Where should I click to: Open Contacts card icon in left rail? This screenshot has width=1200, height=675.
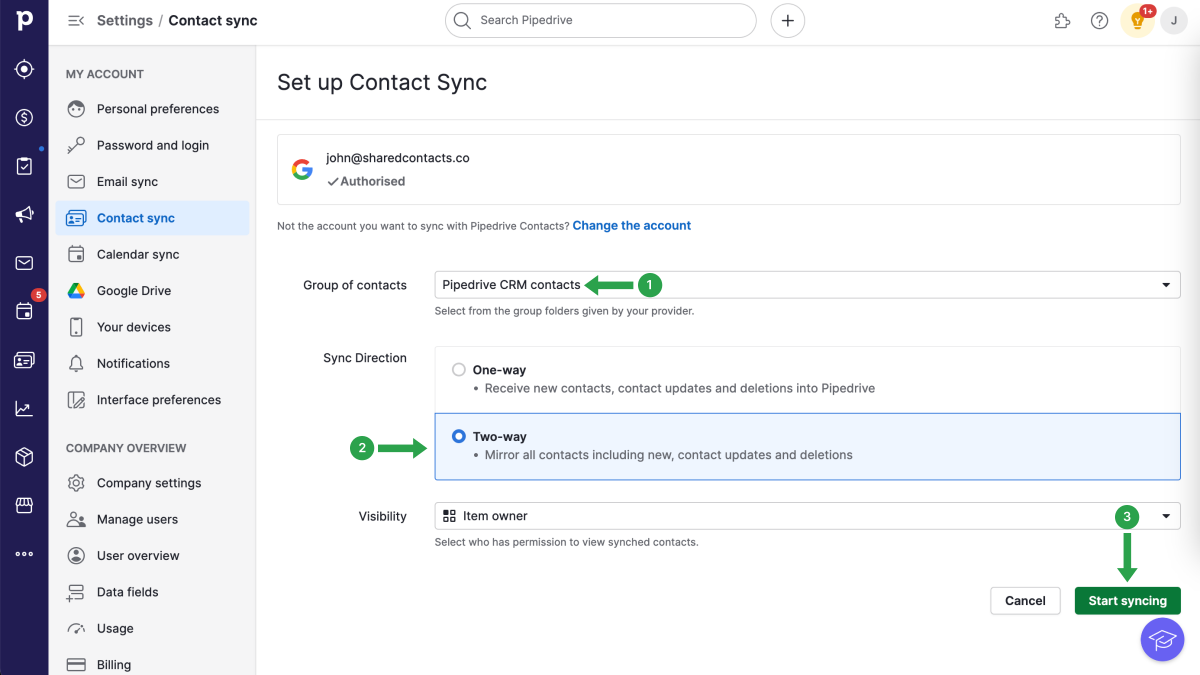coord(24,360)
